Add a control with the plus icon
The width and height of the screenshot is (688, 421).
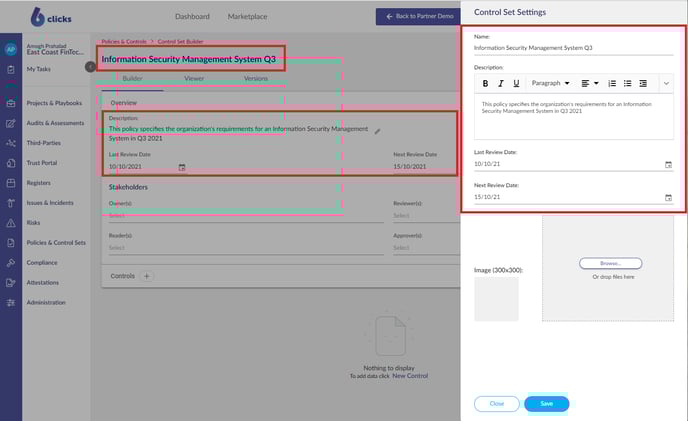tap(147, 276)
